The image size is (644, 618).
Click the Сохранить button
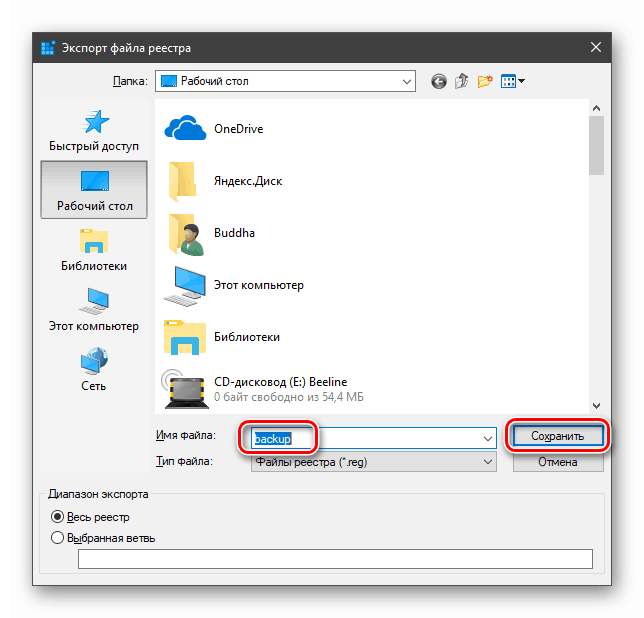point(558,436)
